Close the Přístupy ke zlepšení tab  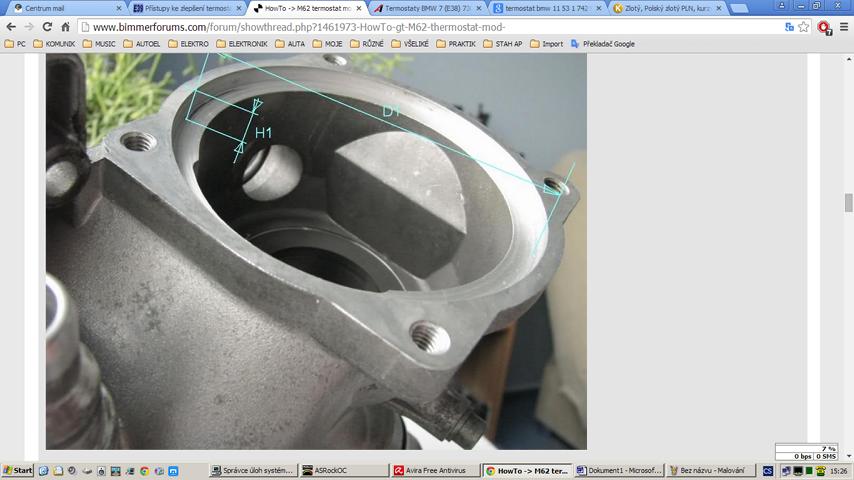point(239,8)
